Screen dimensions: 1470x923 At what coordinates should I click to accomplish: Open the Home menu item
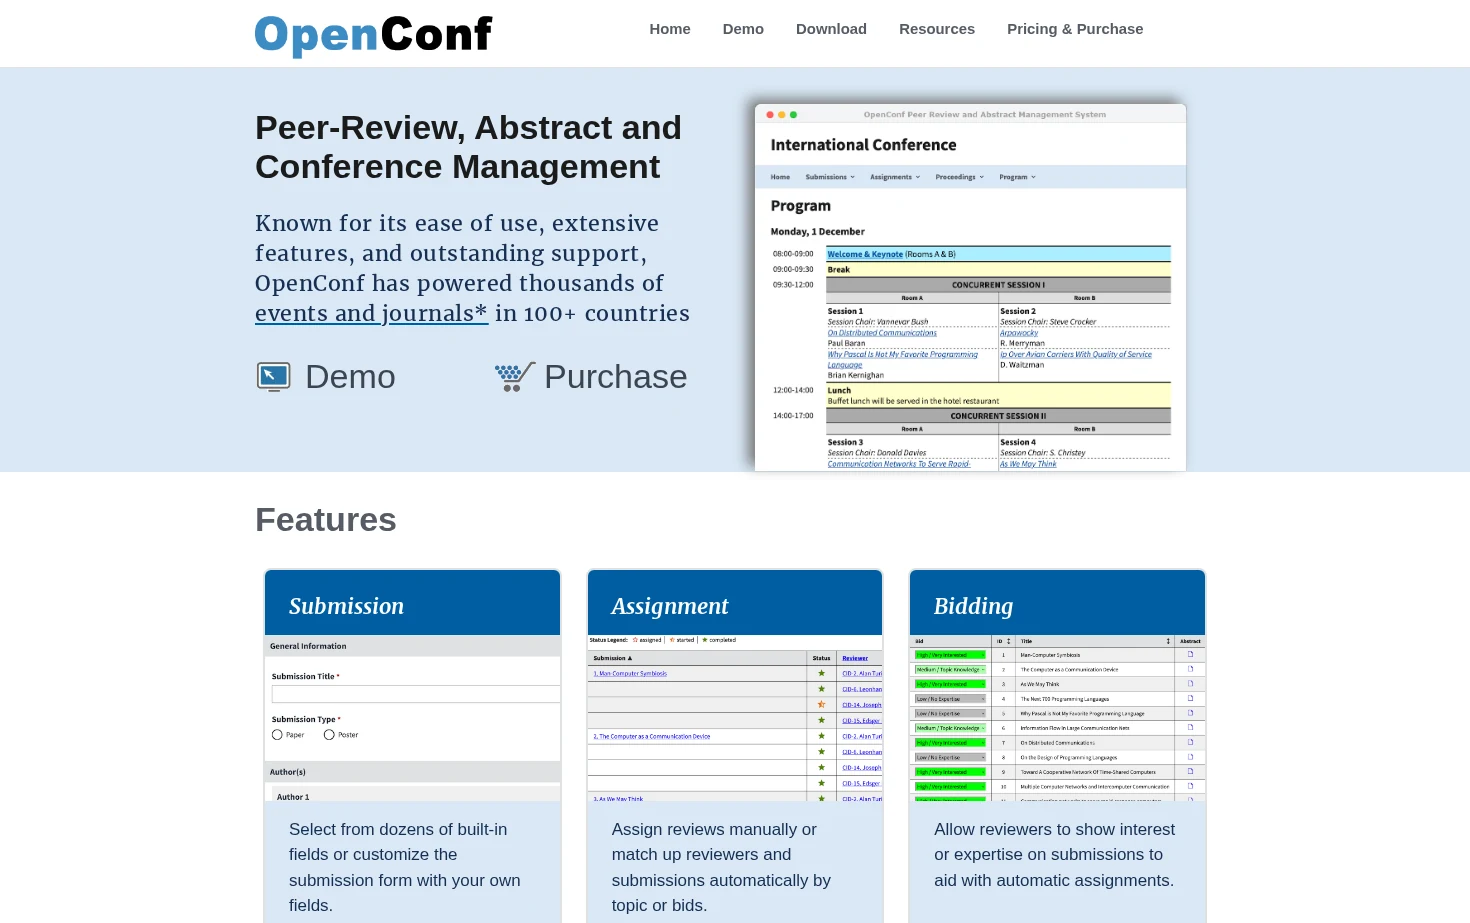pos(670,29)
